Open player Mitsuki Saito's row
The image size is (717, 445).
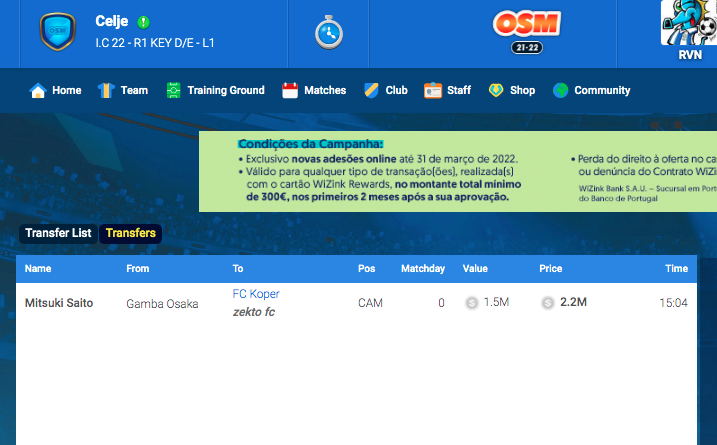pyautogui.click(x=59, y=303)
